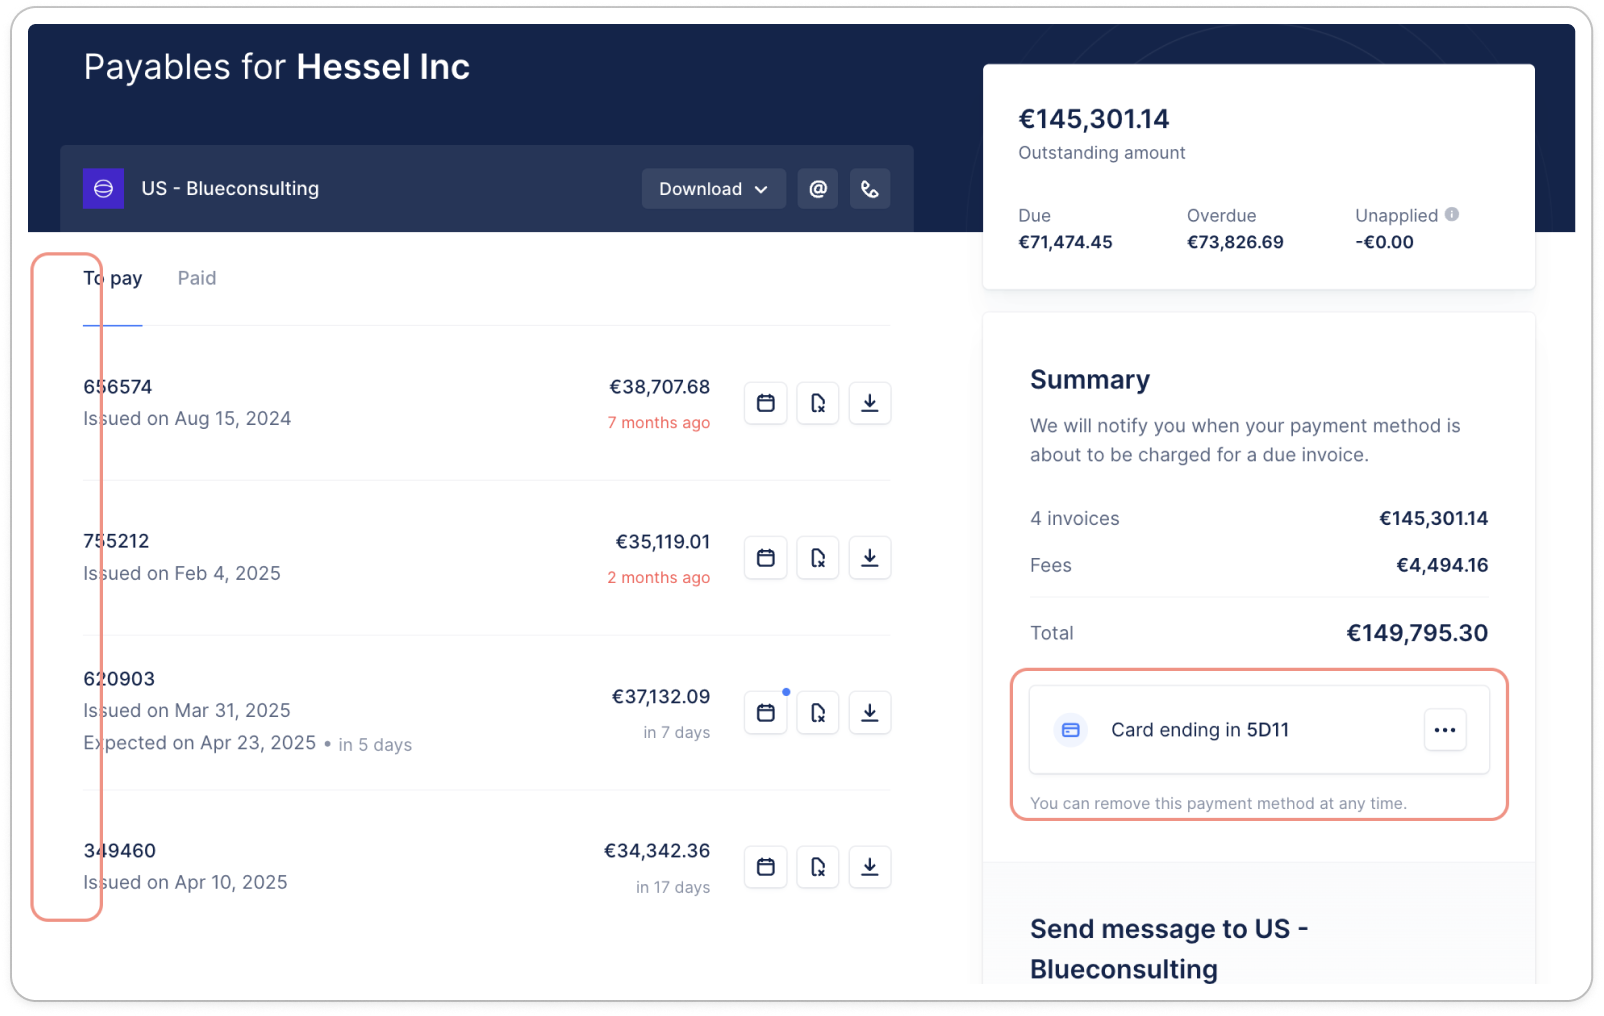The height and width of the screenshot is (1016, 1604).
Task: Click document icon for invoice 656574
Action: coord(818,403)
